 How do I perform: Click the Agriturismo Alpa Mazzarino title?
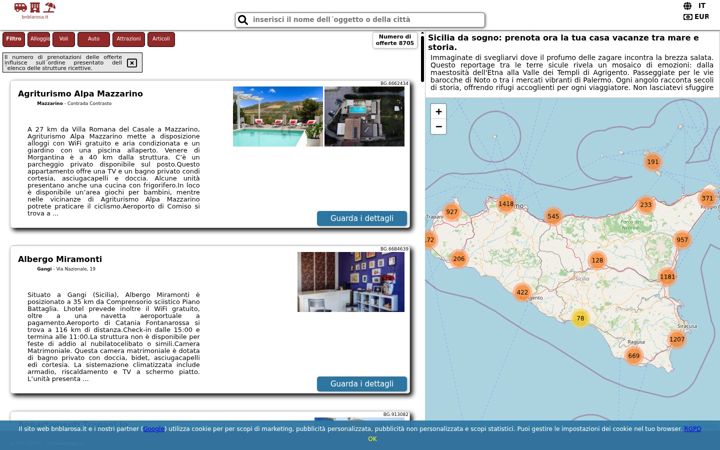pyautogui.click(x=80, y=94)
